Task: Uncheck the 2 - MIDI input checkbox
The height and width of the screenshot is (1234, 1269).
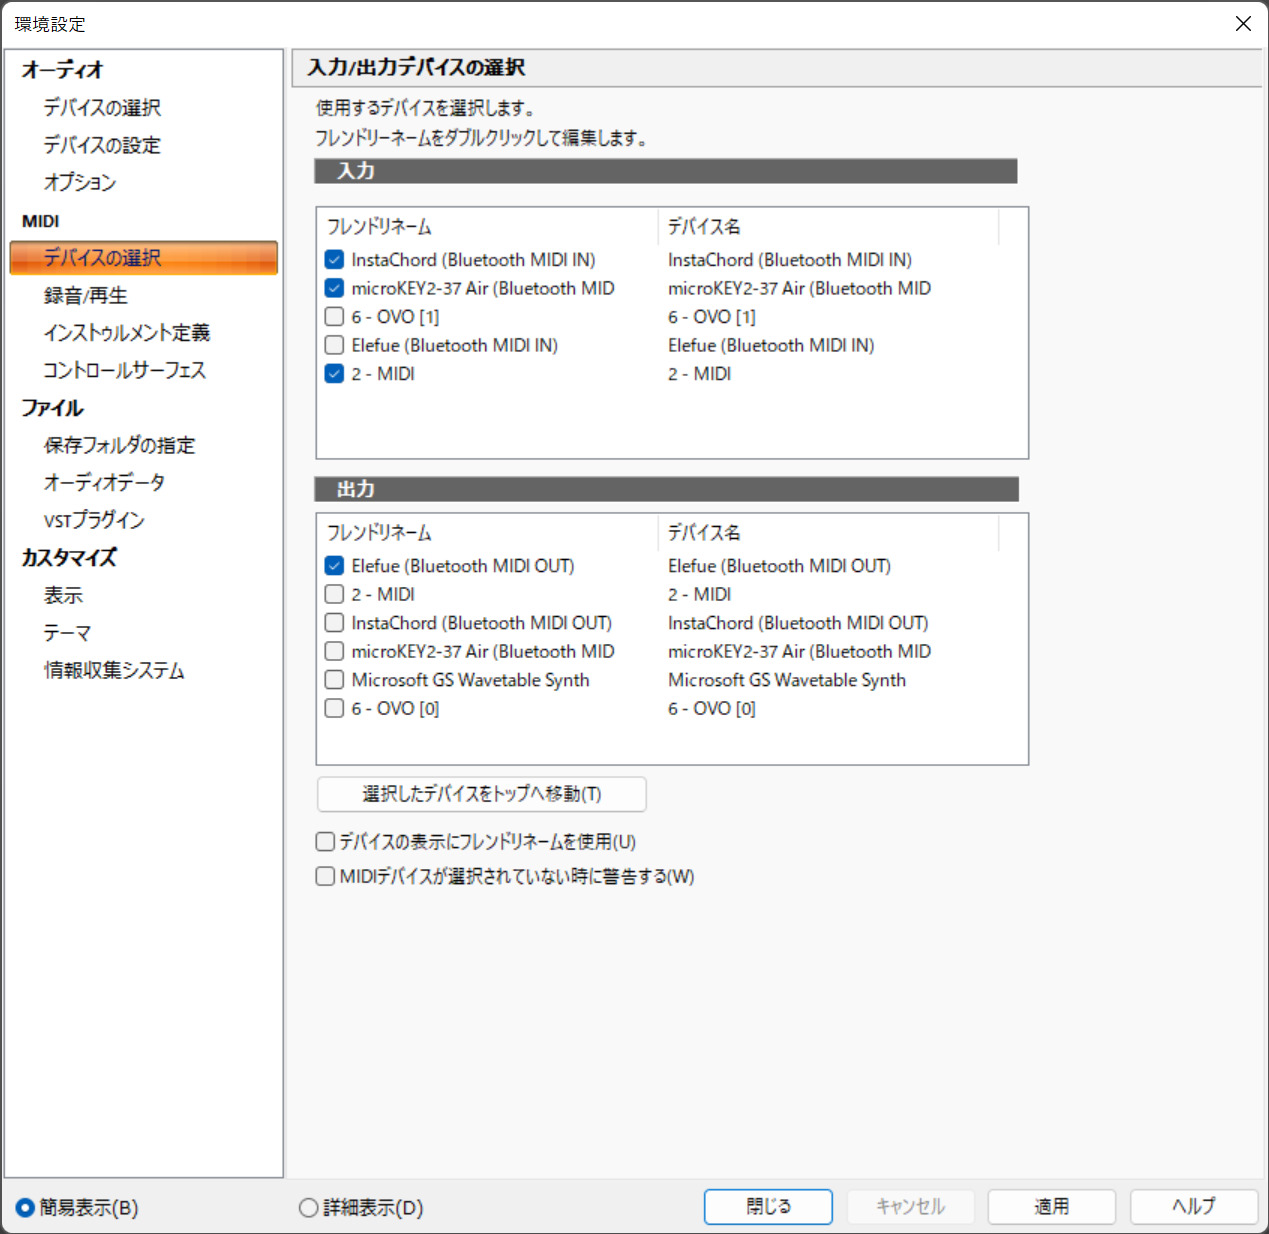Action: 334,374
